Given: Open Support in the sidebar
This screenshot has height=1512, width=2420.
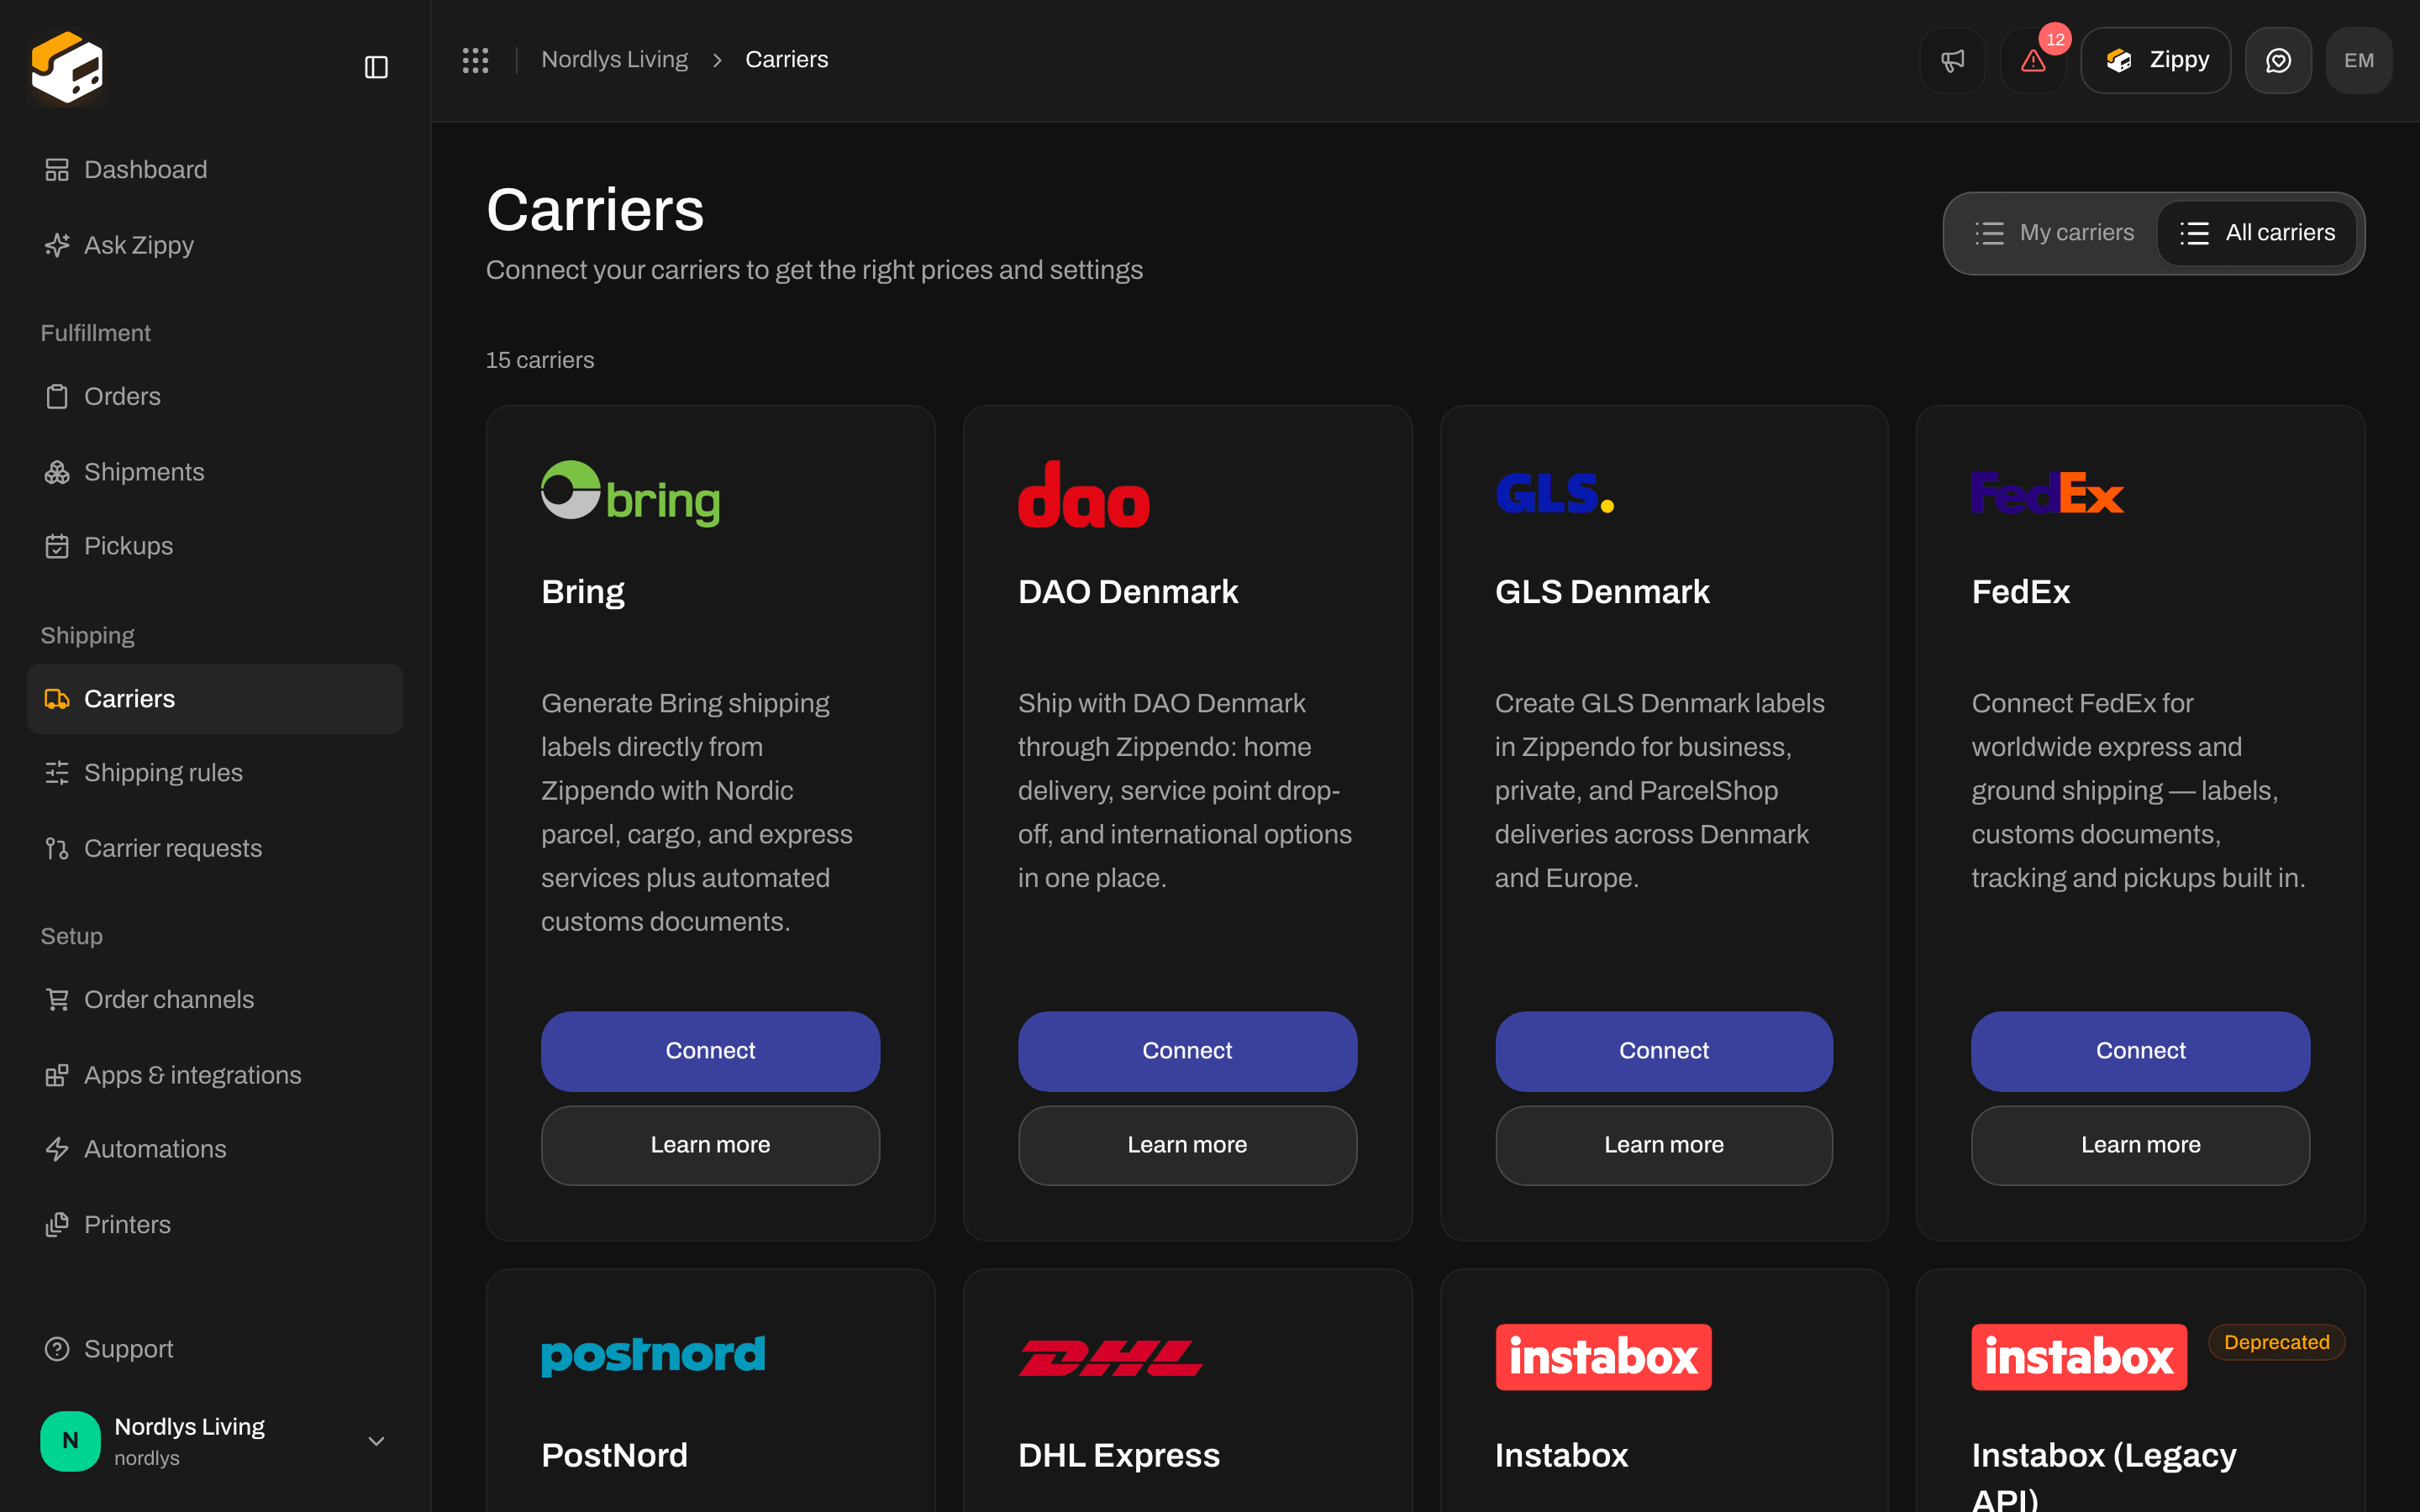Looking at the screenshot, I should [x=215, y=1349].
